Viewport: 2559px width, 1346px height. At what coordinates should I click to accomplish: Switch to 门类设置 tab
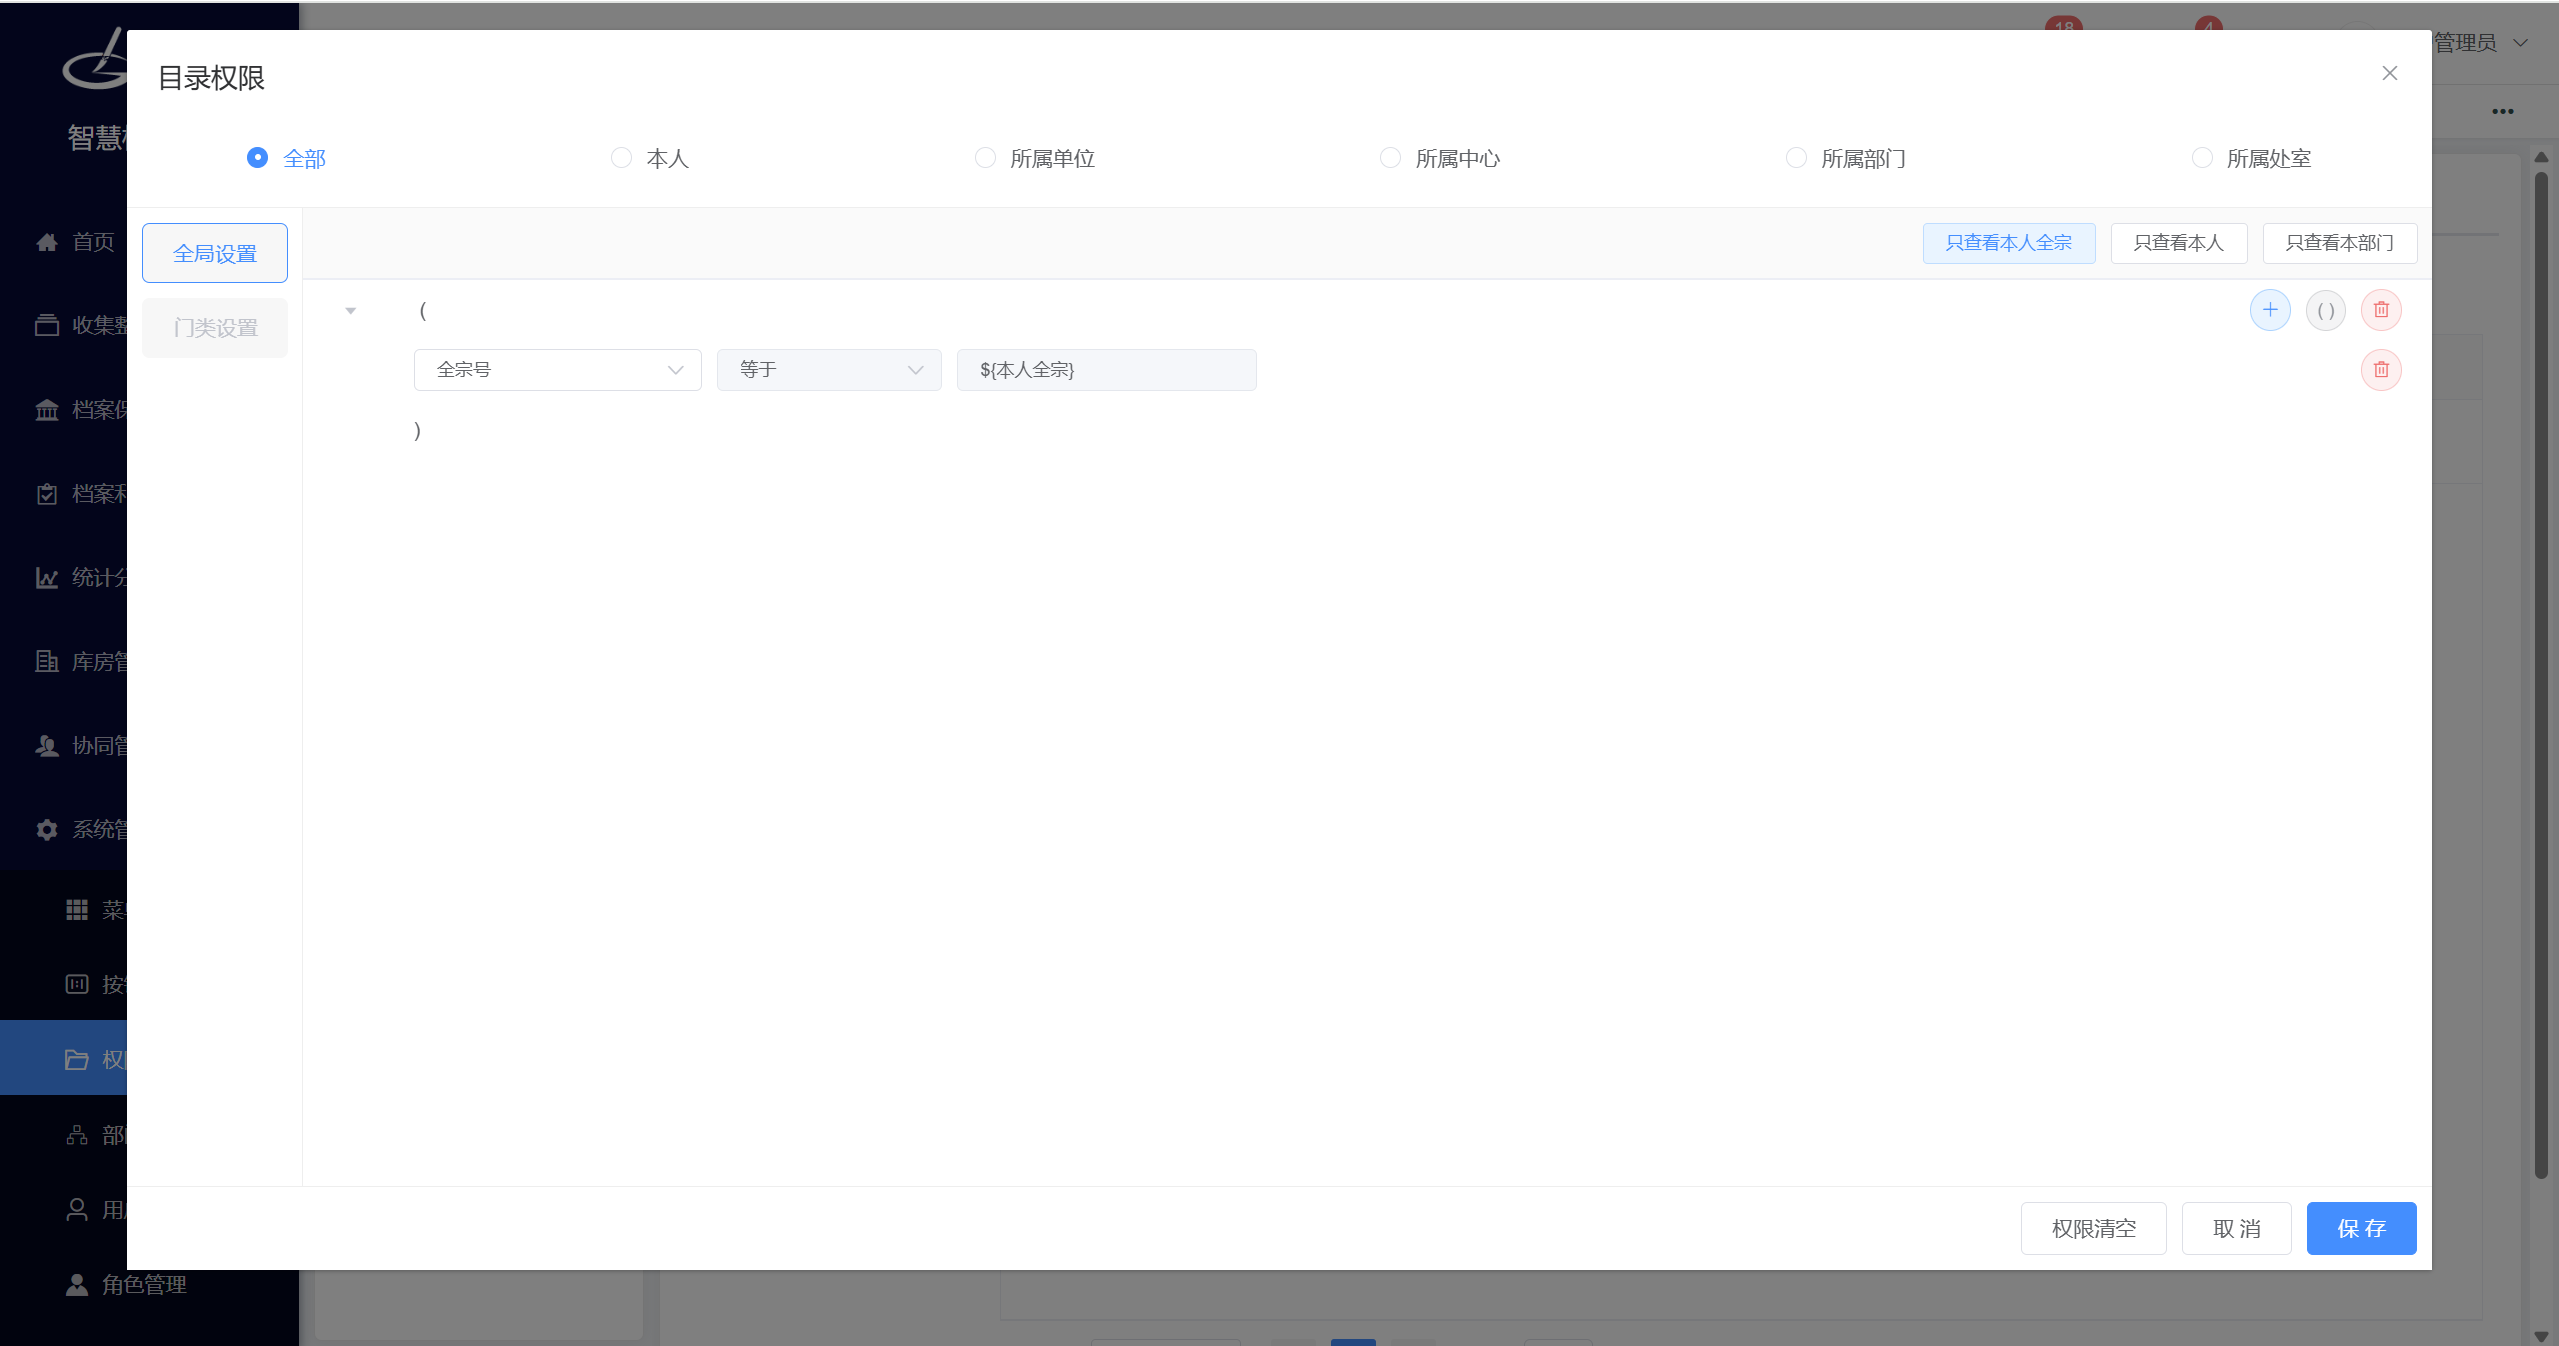pyautogui.click(x=215, y=328)
